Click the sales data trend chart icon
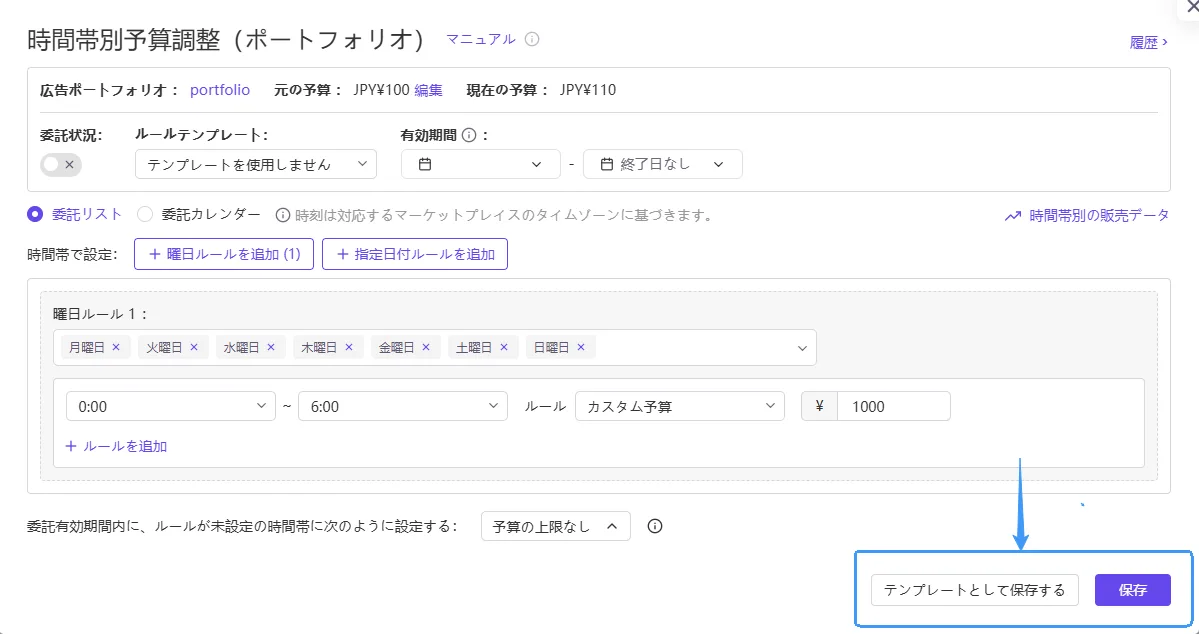This screenshot has width=1199, height=634. tap(1013, 216)
